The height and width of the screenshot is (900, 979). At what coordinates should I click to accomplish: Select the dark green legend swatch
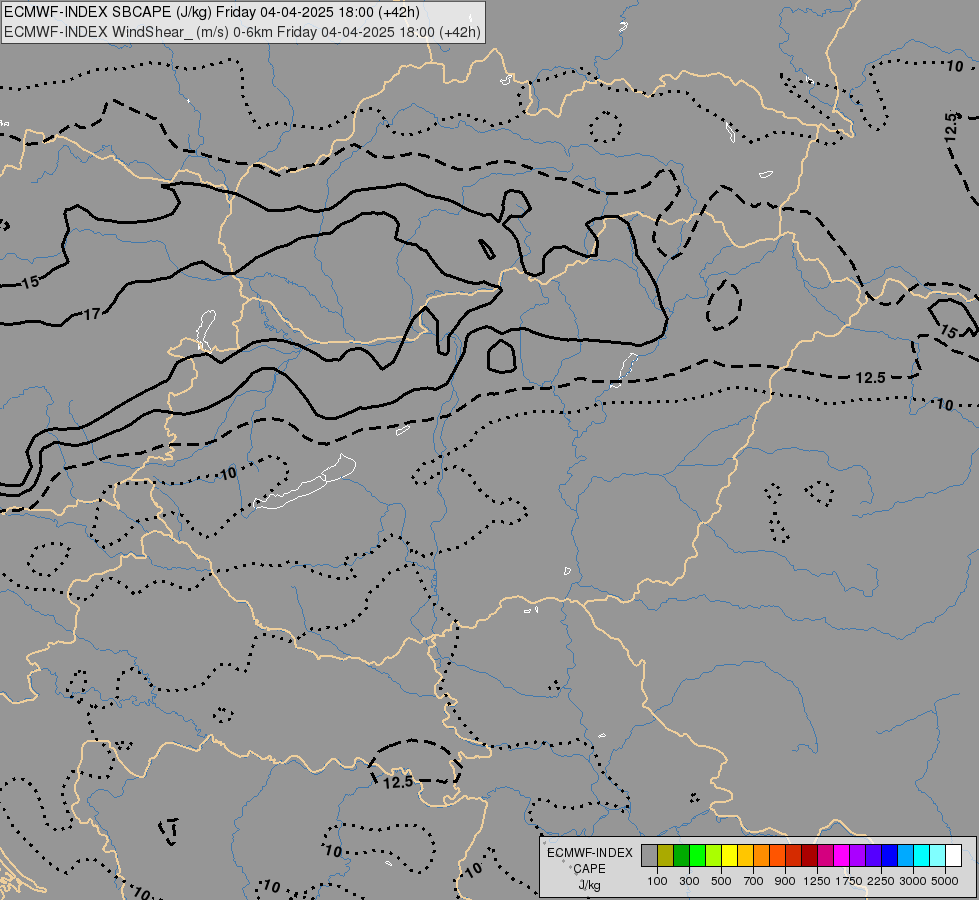click(681, 856)
